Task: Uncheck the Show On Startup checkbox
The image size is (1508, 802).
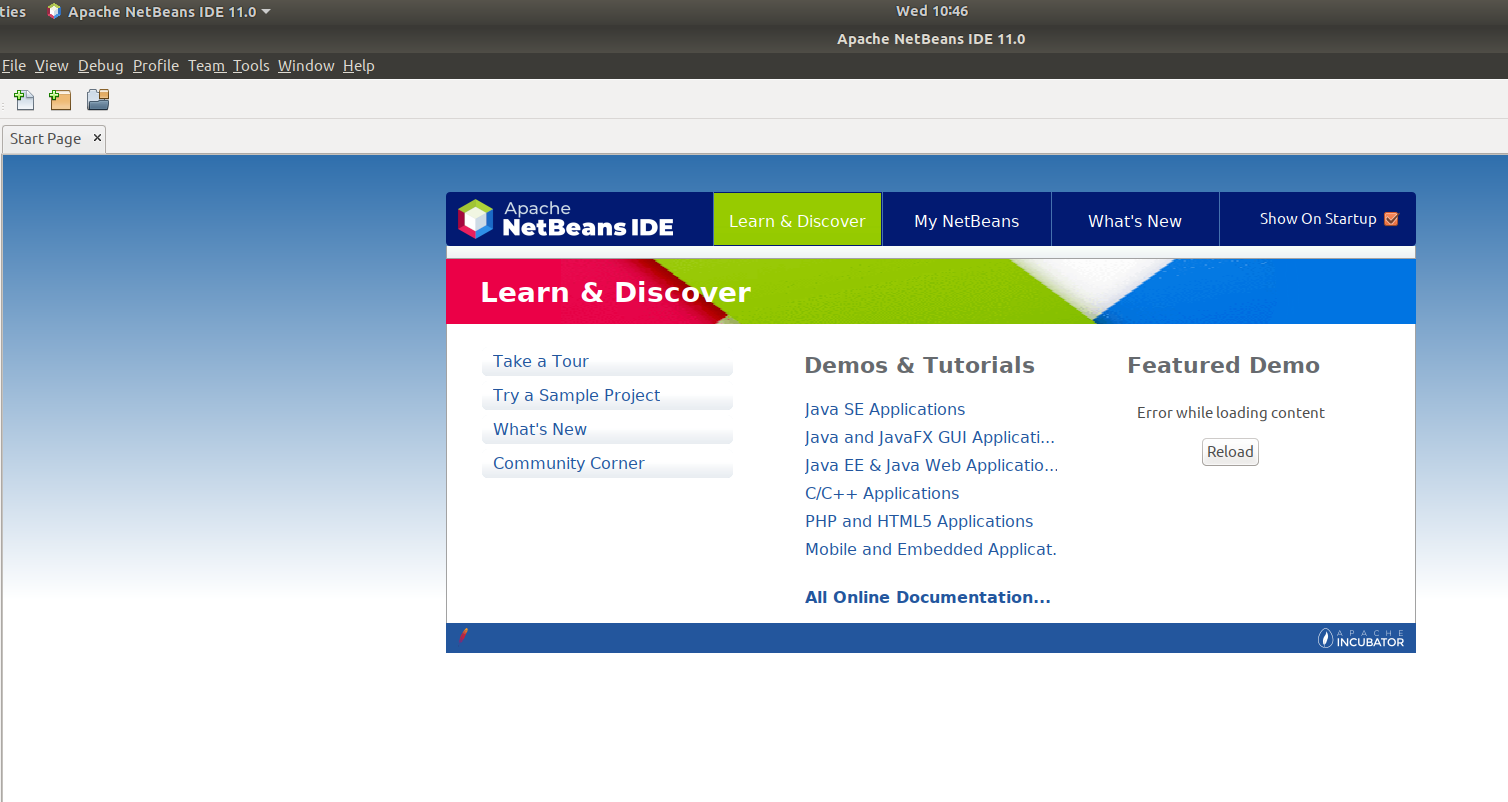Action: tap(1391, 219)
